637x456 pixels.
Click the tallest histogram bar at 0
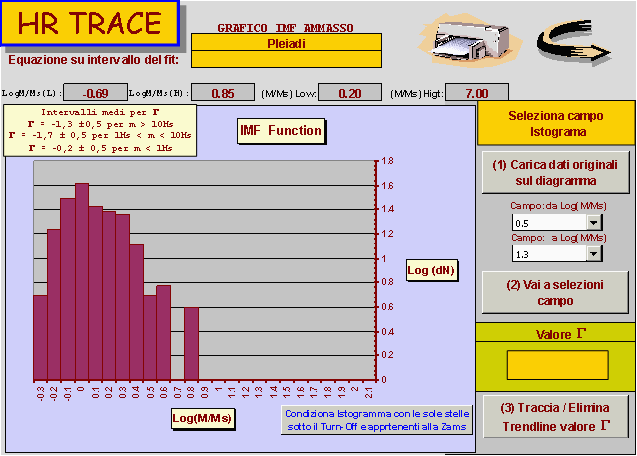pos(82,282)
